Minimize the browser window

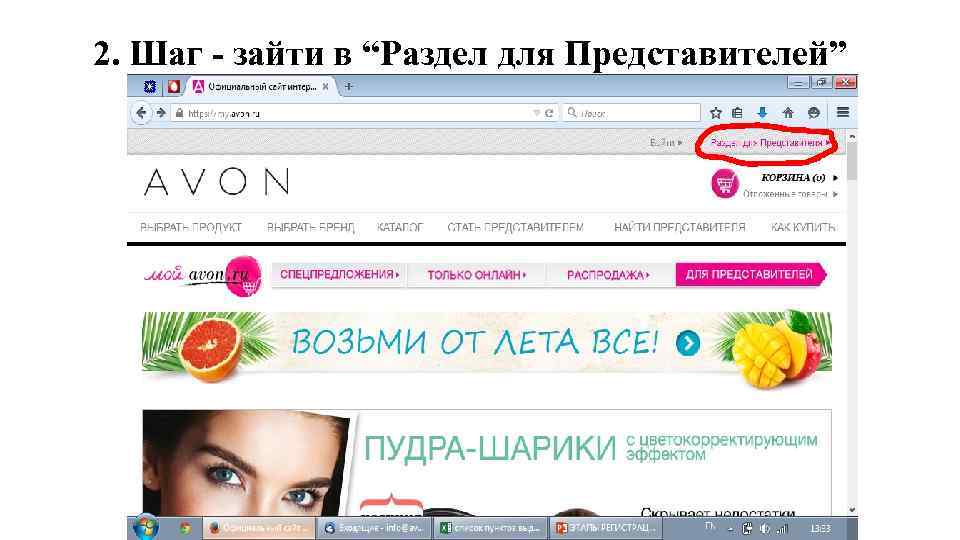798,83
